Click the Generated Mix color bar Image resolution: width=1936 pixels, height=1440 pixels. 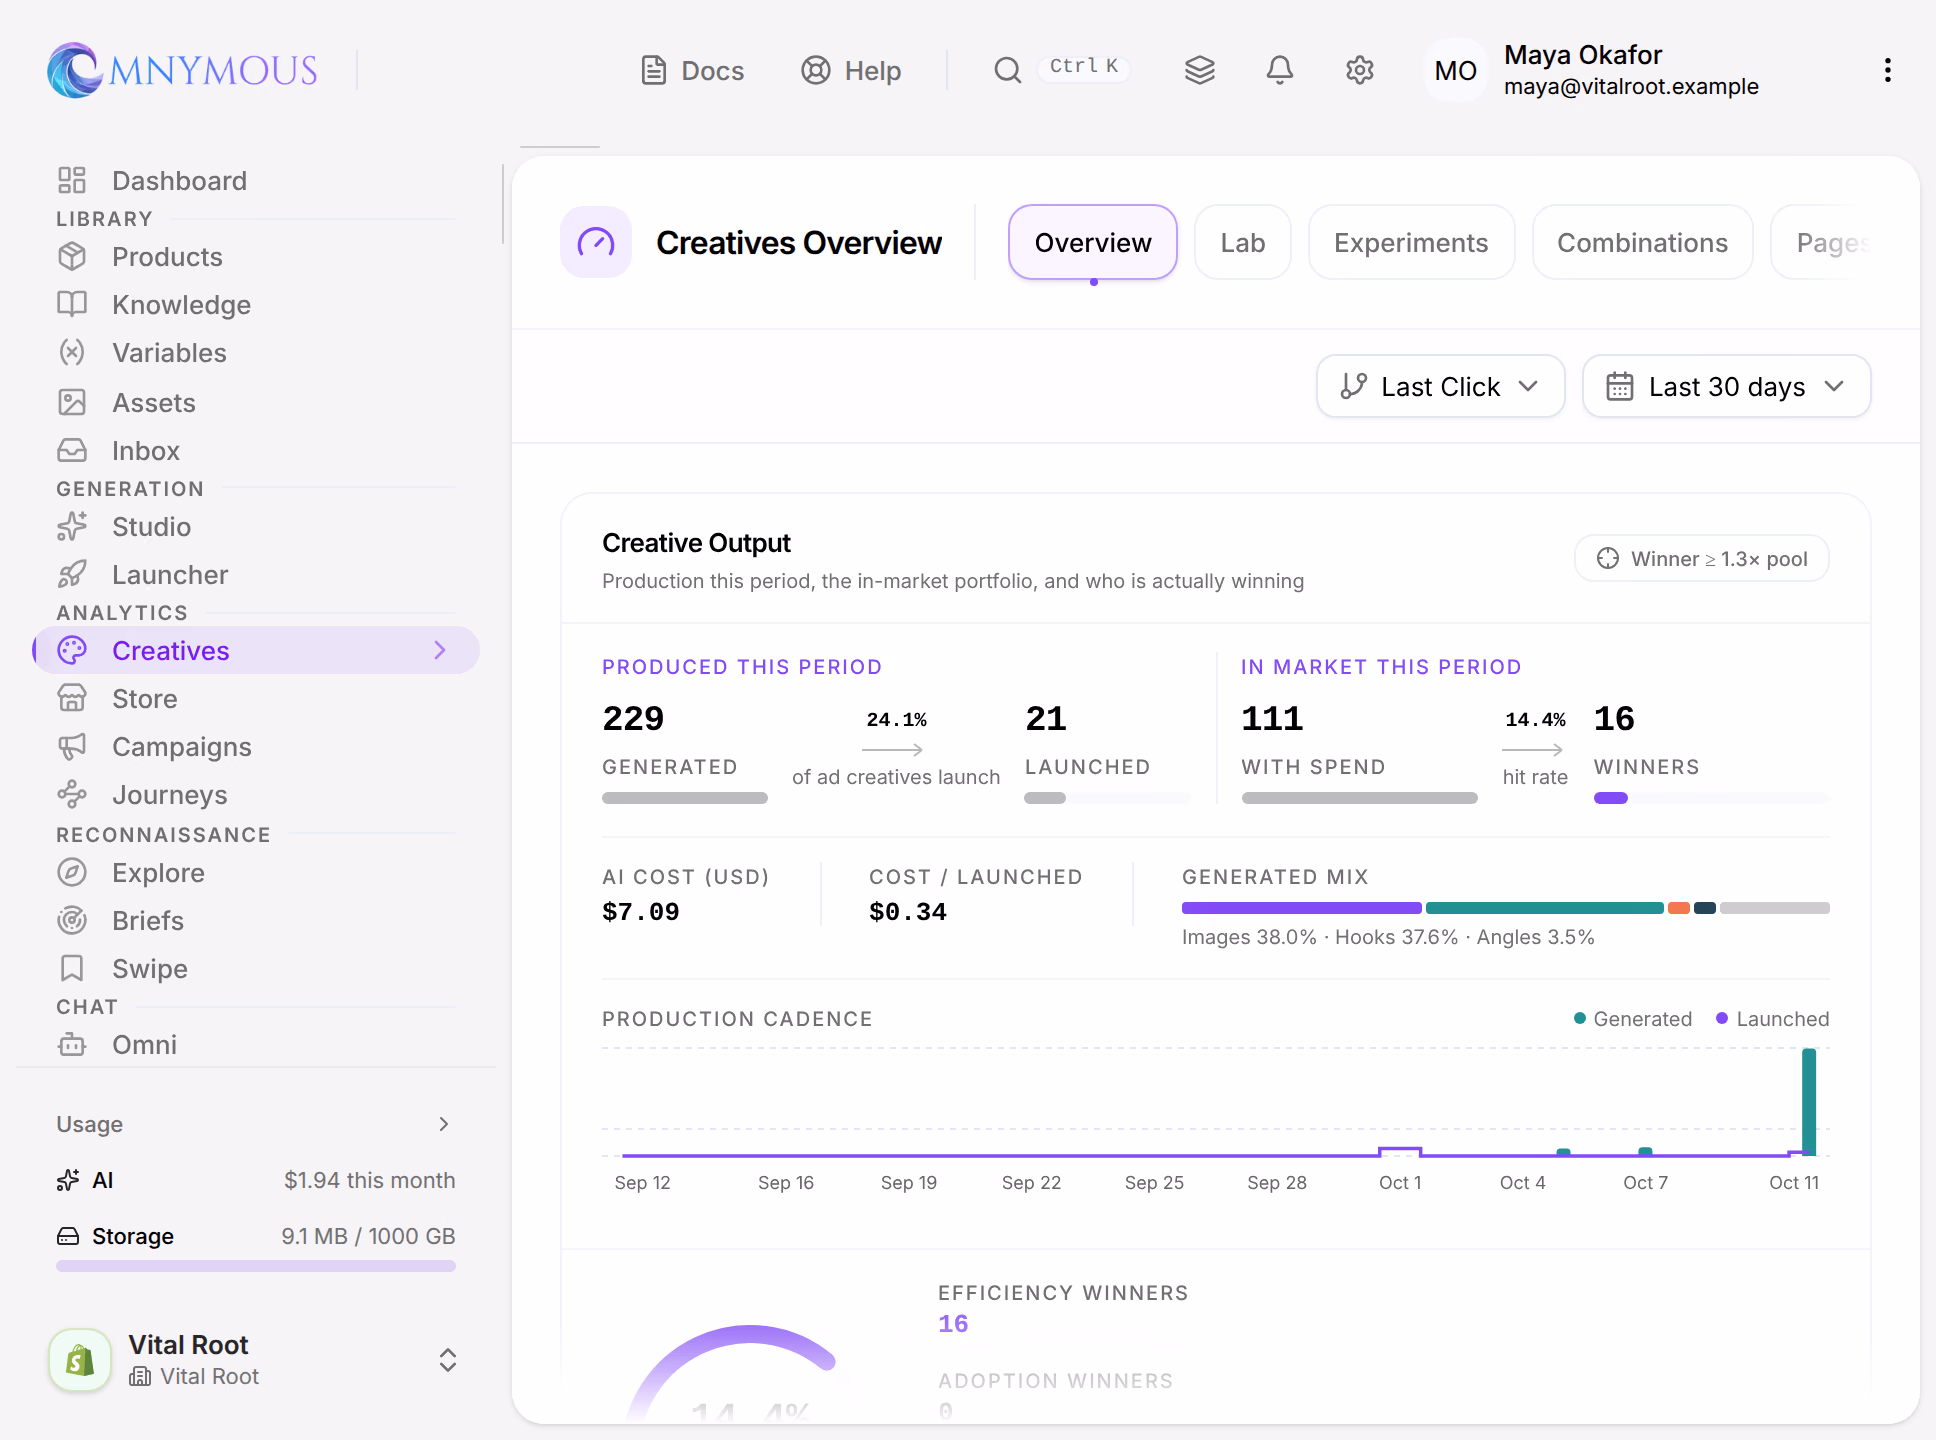coord(1506,908)
